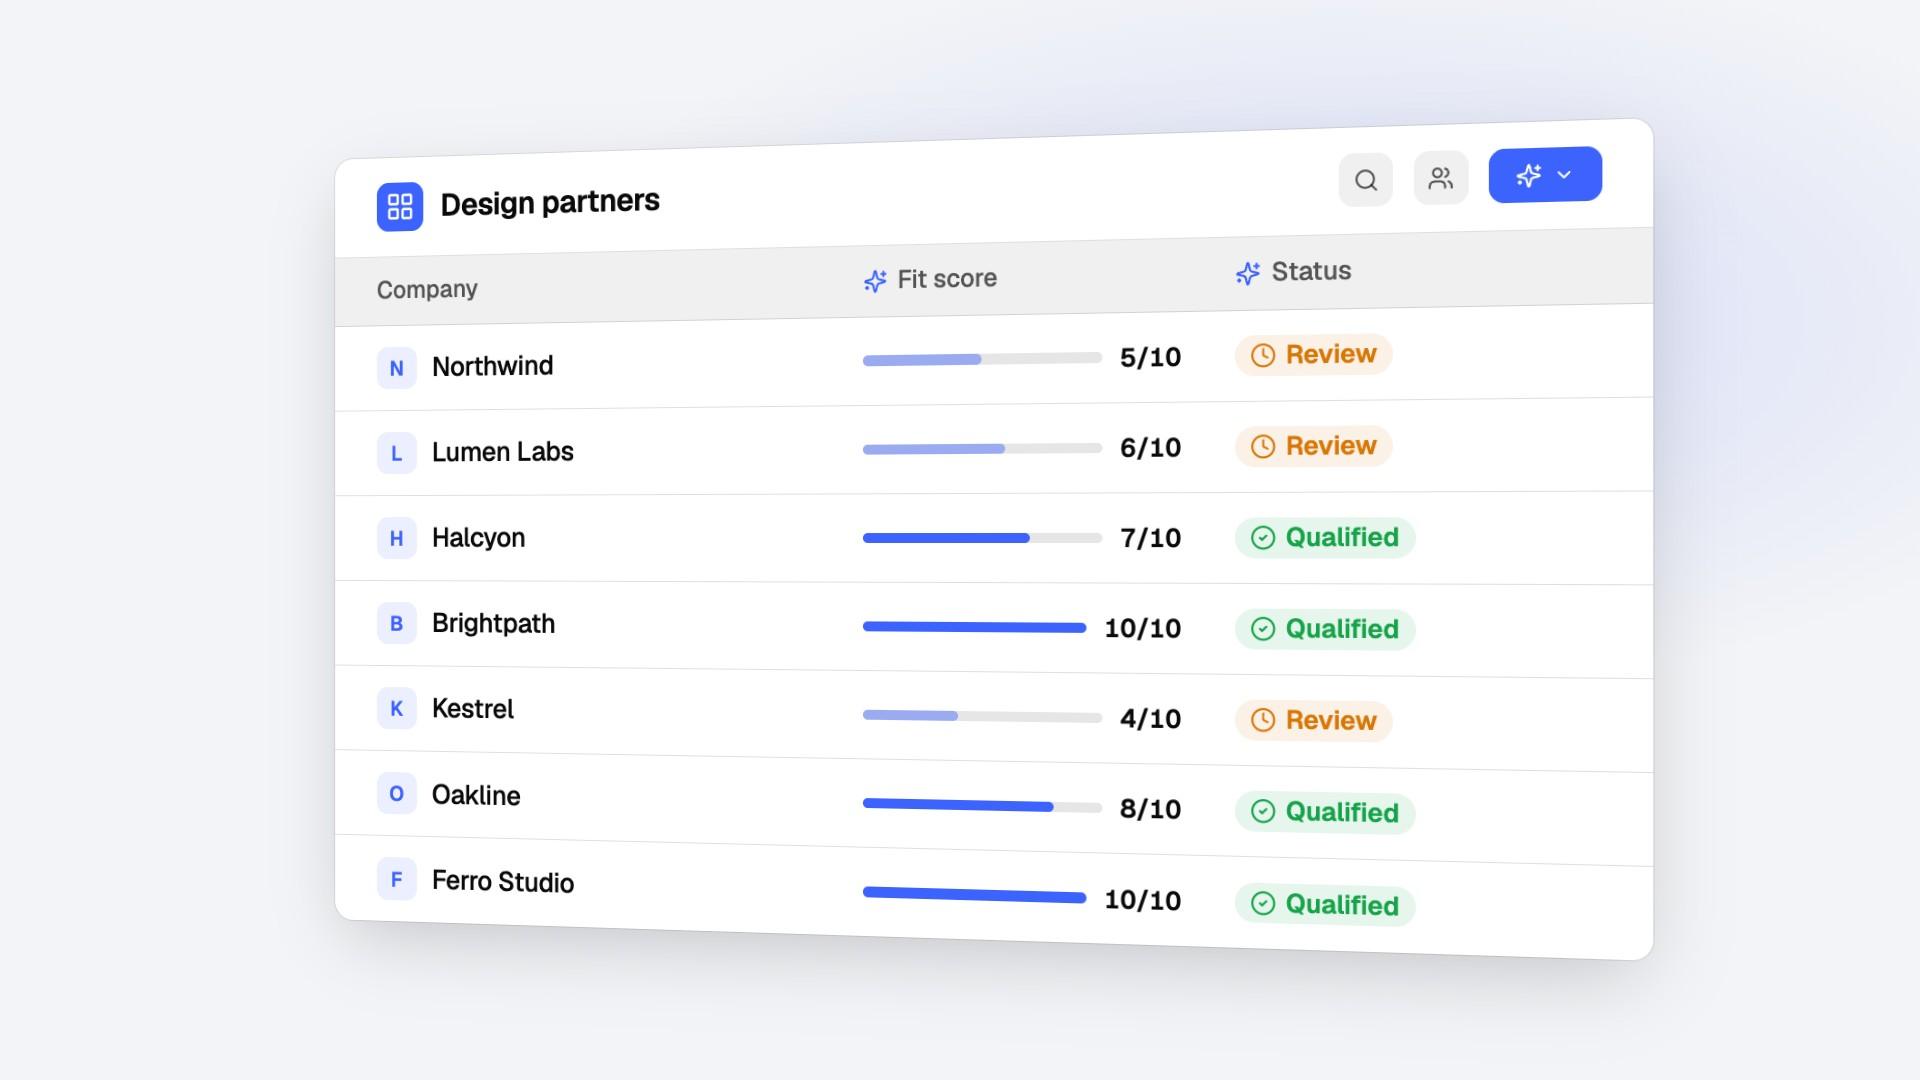Click Oakline's fit score bar
The image size is (1920, 1080).
tap(982, 805)
